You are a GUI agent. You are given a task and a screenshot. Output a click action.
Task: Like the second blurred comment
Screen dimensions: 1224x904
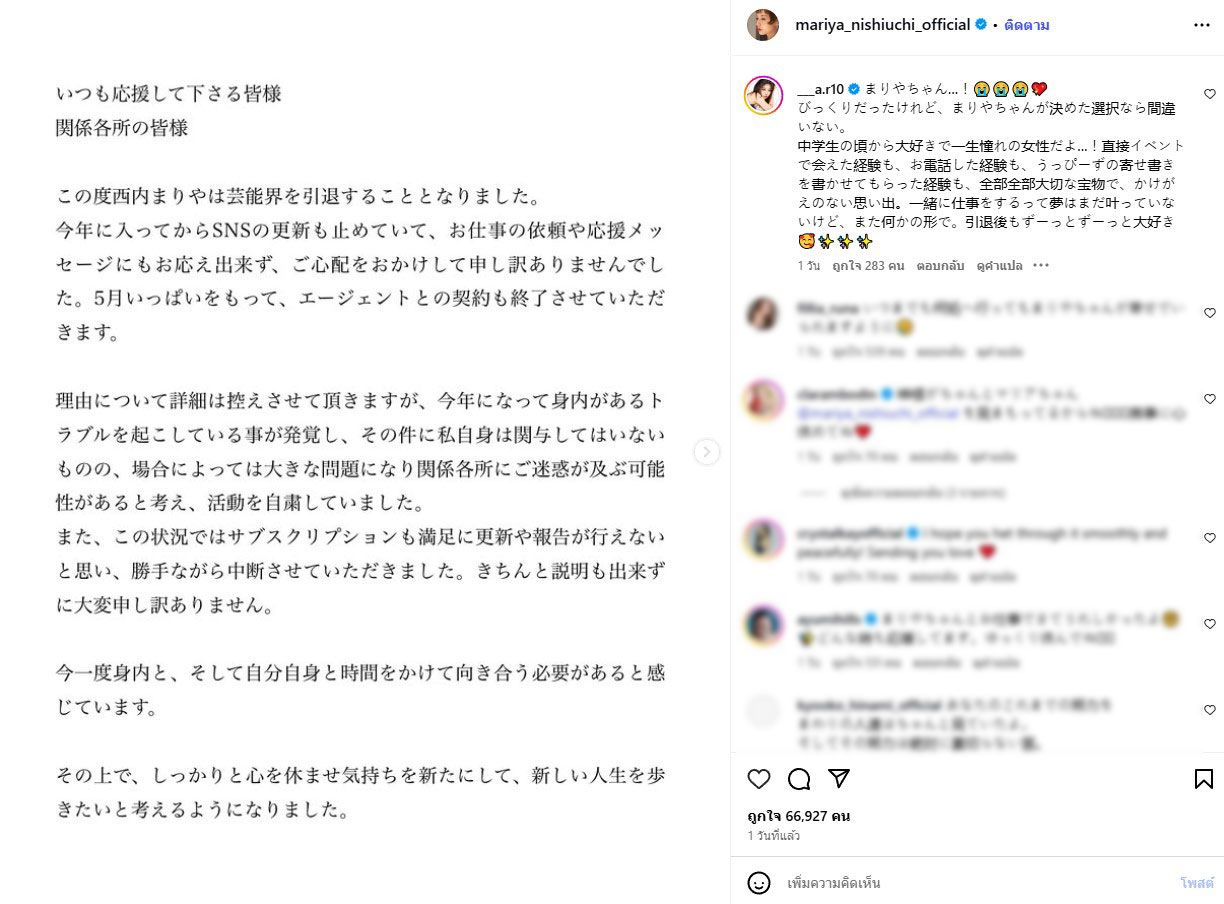coord(1210,399)
